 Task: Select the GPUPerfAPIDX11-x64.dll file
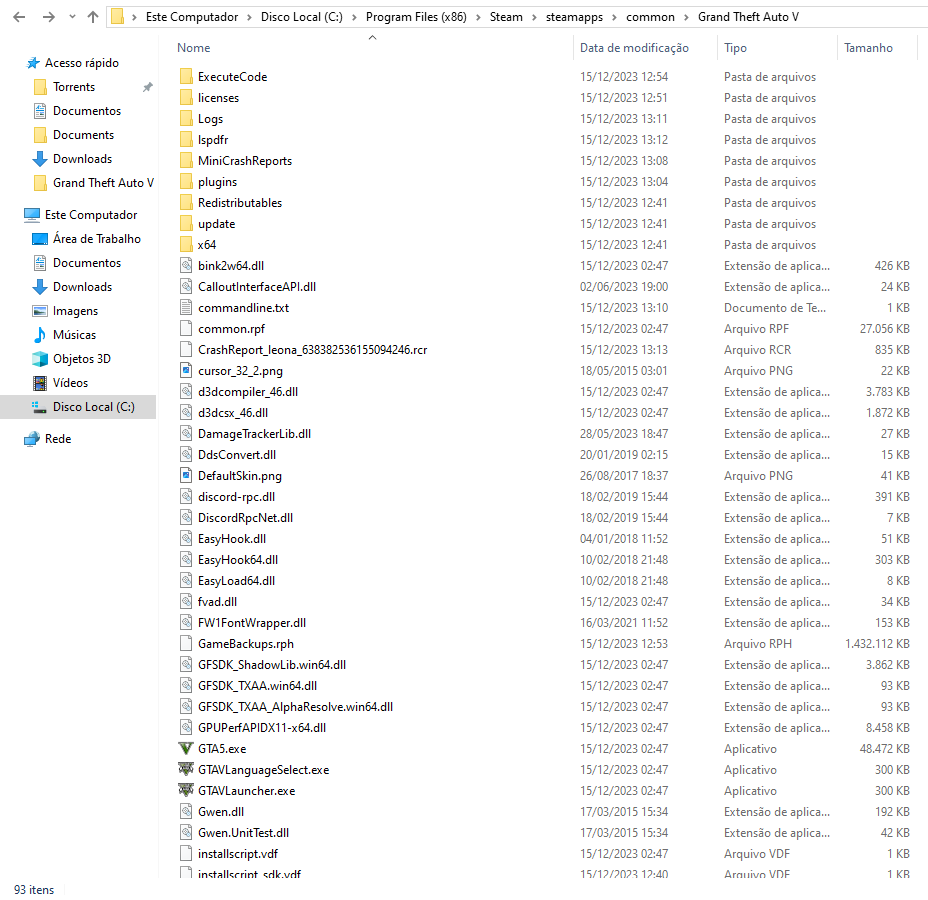pyautogui.click(x=262, y=728)
